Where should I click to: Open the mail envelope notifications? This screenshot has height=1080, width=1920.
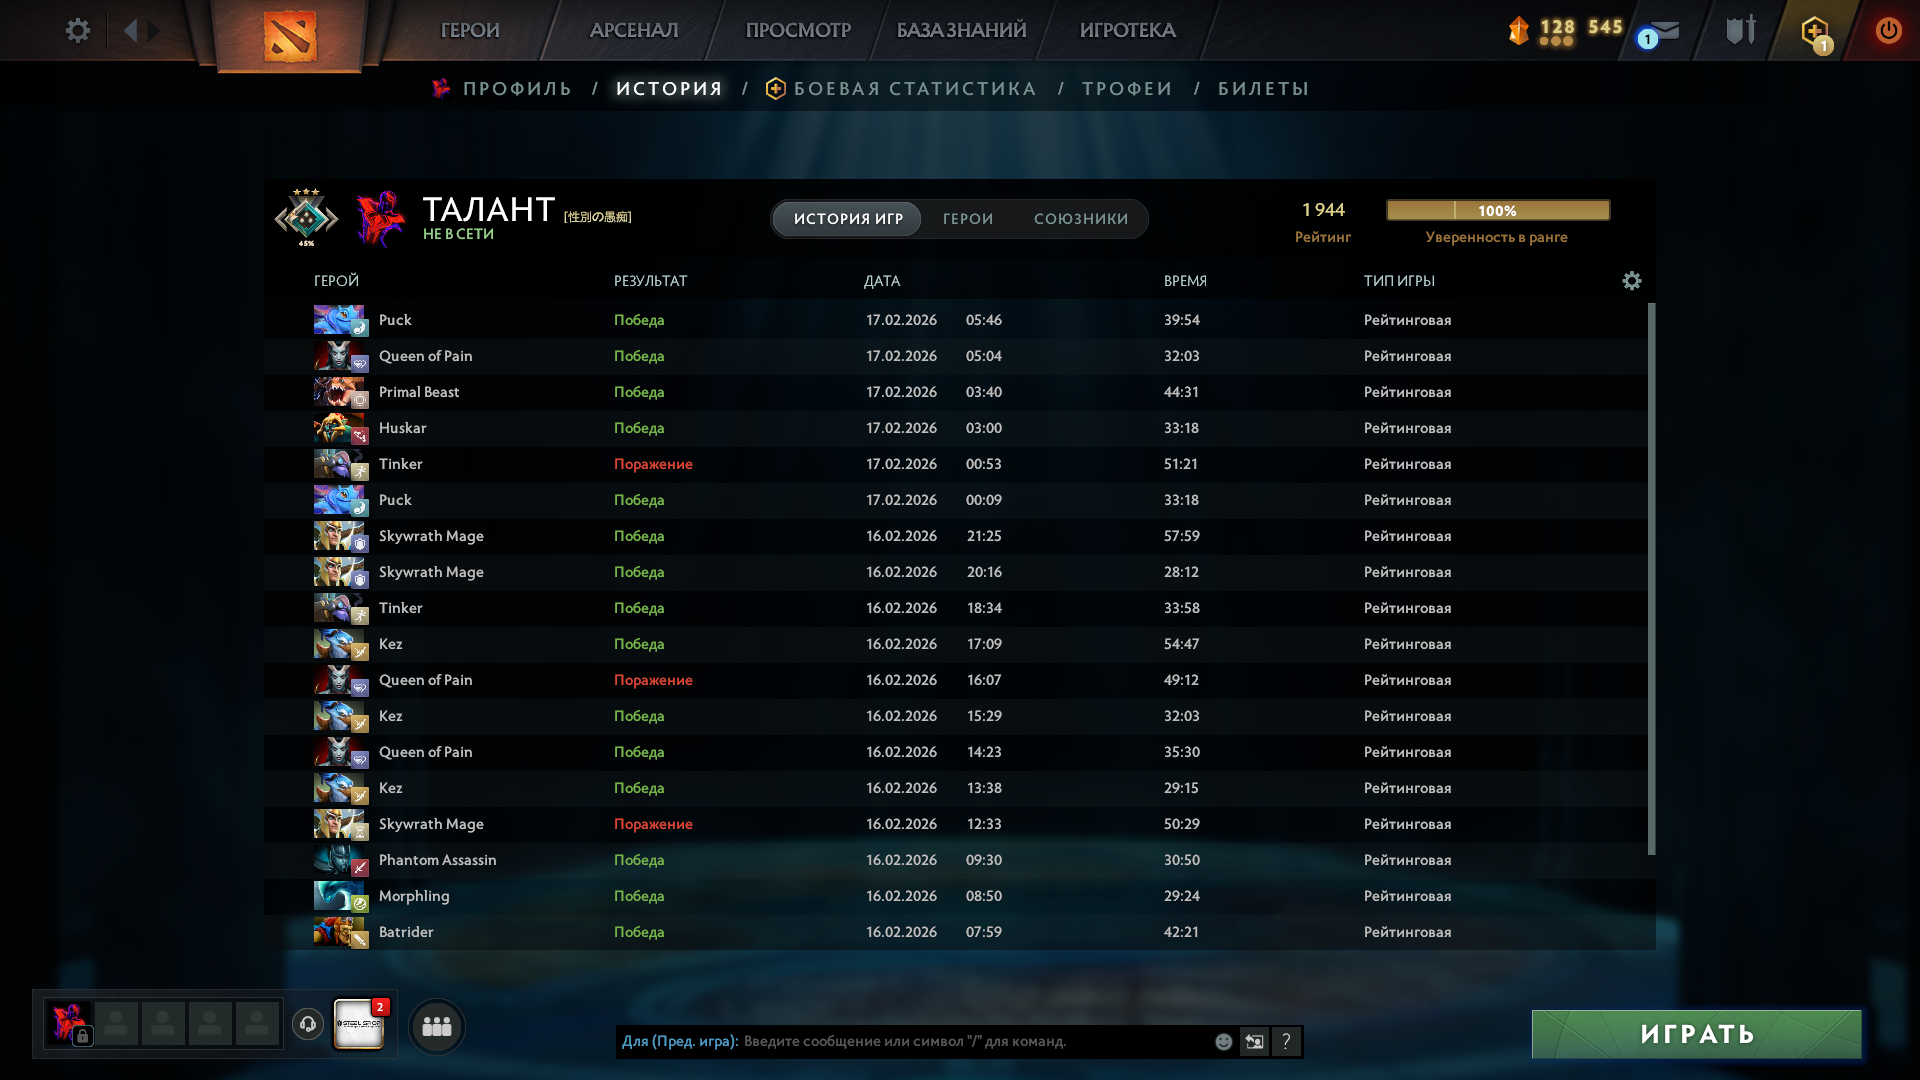pyautogui.click(x=1662, y=33)
